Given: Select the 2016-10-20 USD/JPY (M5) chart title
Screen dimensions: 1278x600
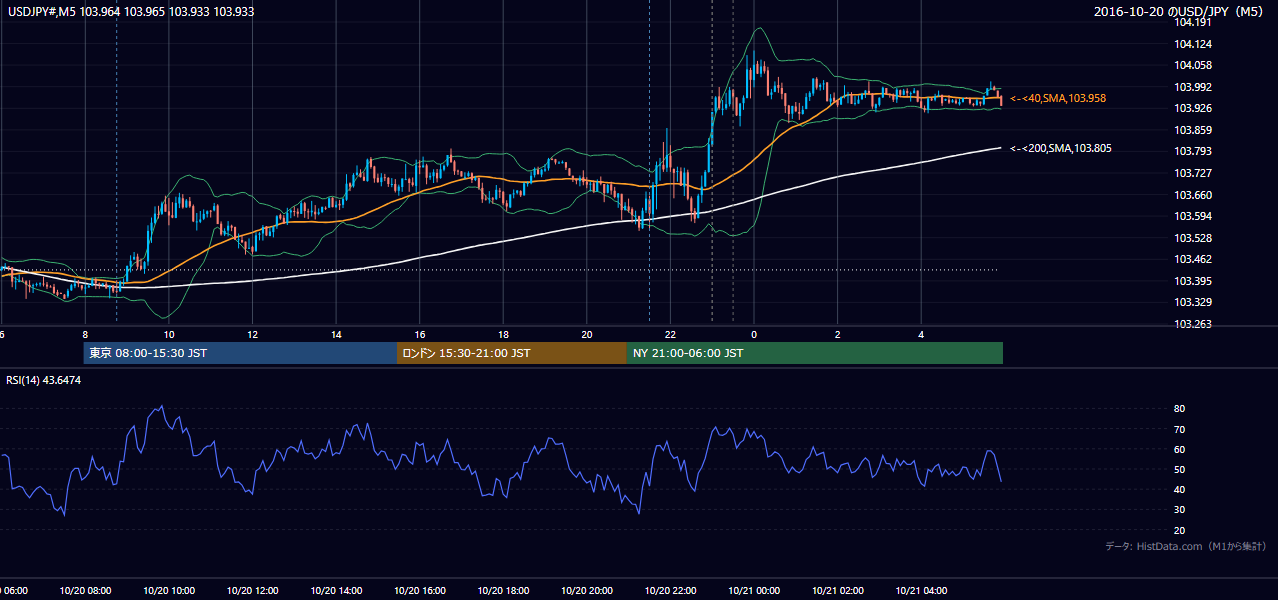Looking at the screenshot, I should [1181, 12].
